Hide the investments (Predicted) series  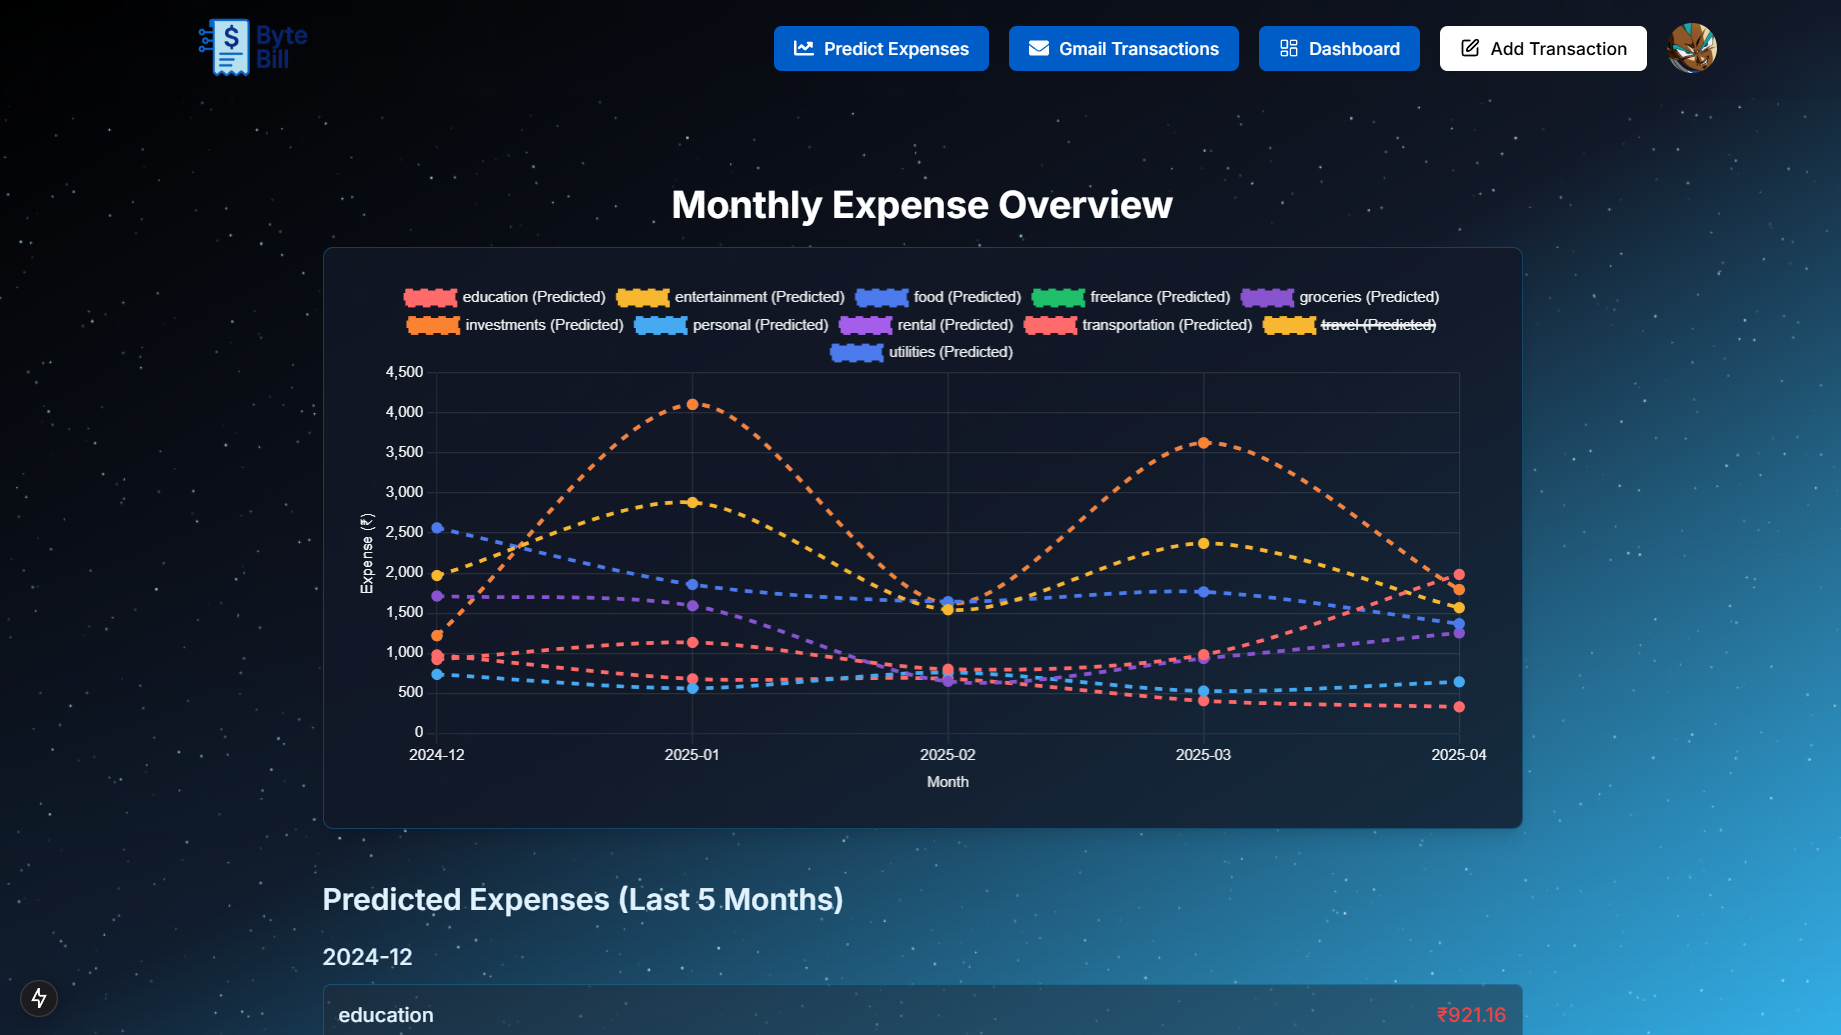[x=543, y=325]
